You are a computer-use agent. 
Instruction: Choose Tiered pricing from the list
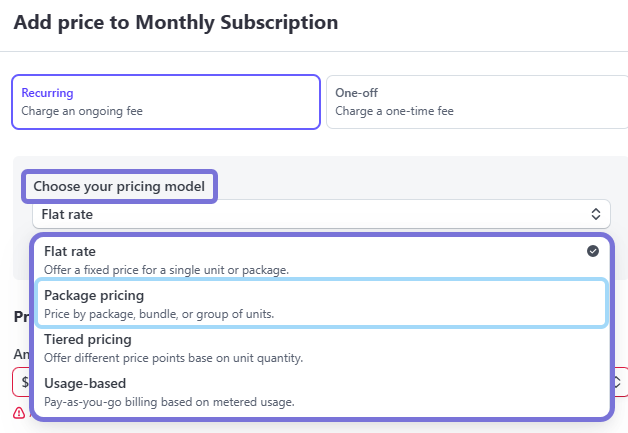pos(88,340)
